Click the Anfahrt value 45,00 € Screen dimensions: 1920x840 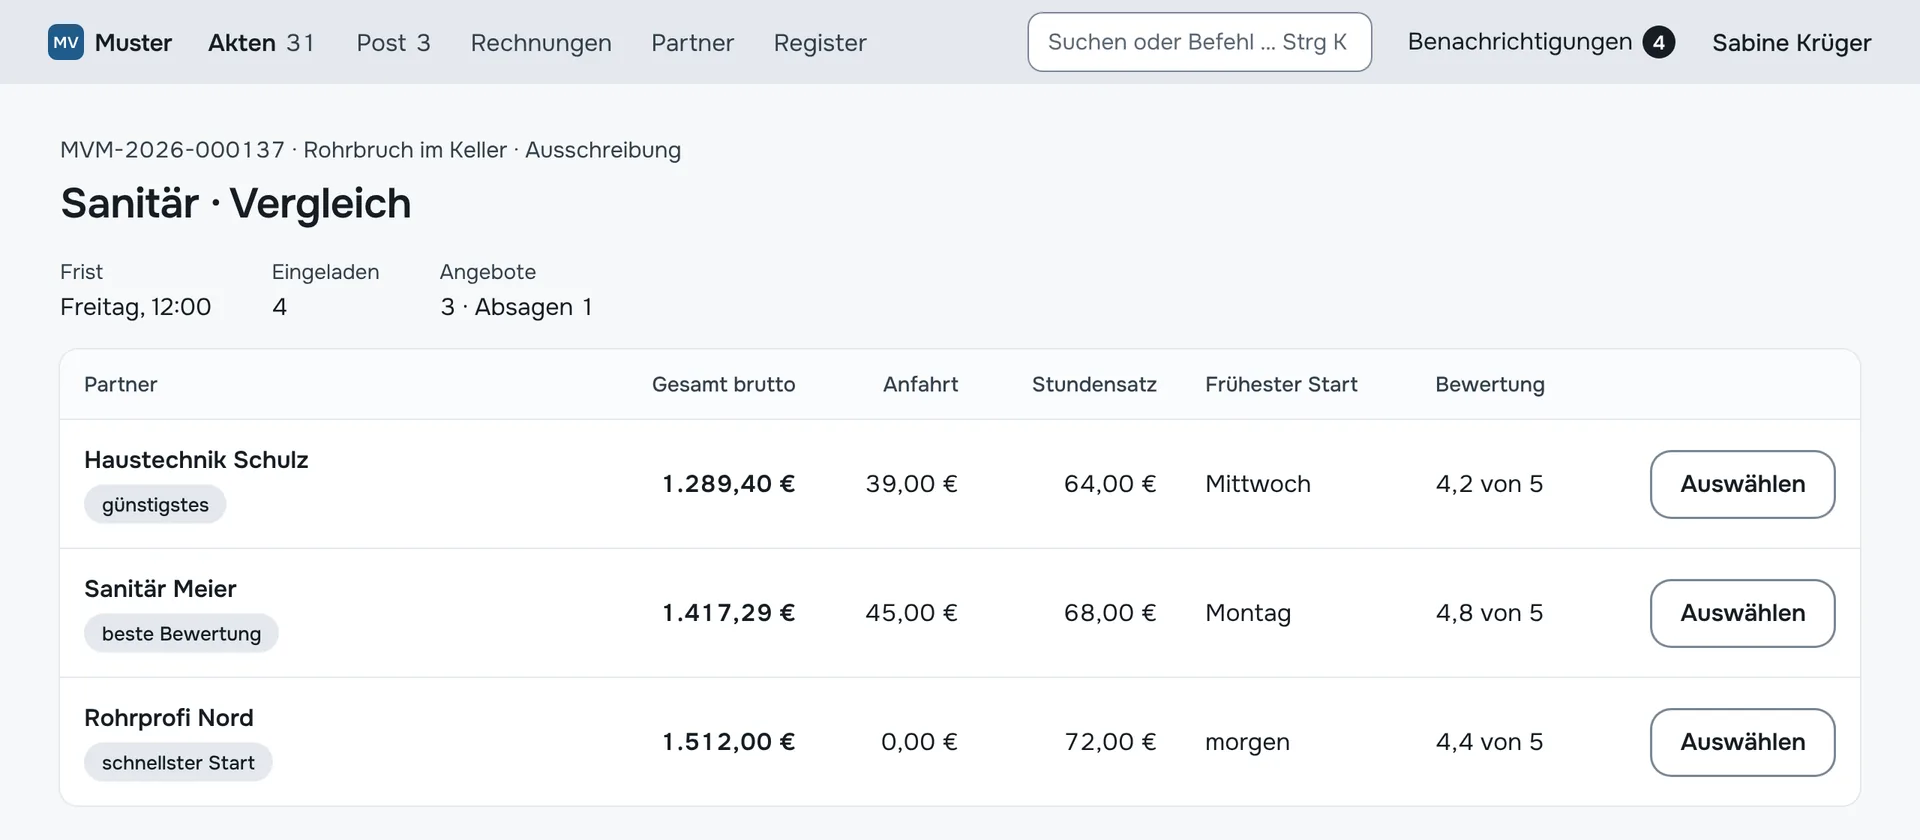tap(911, 613)
